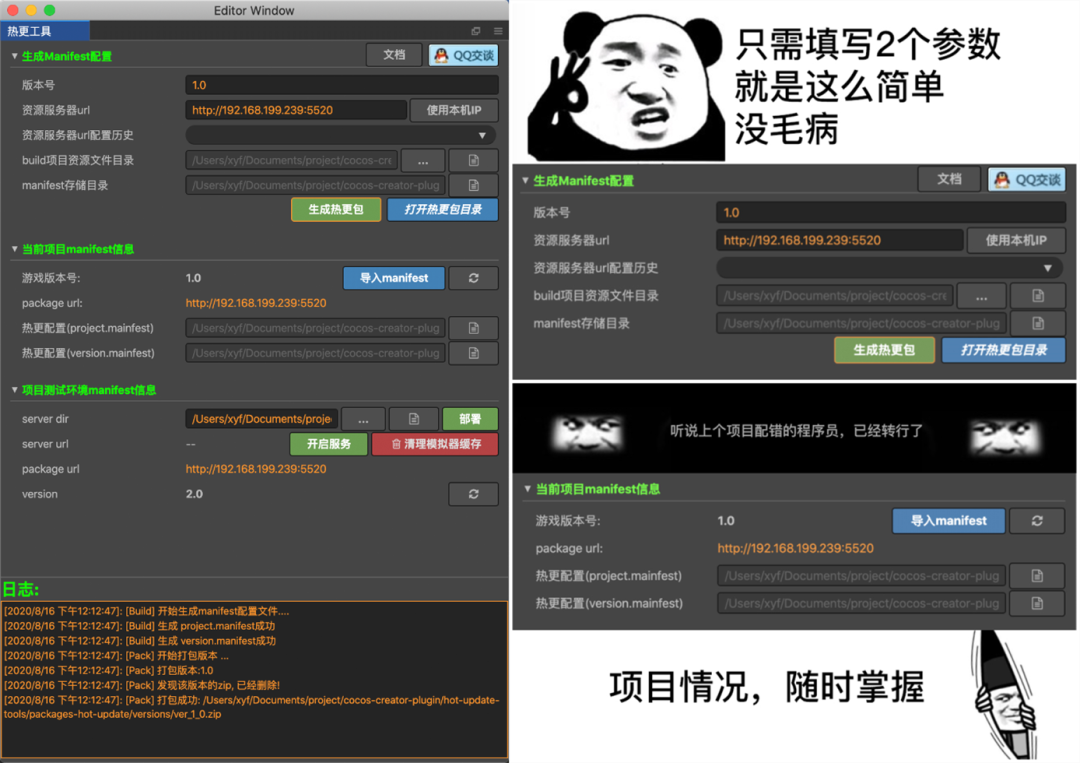Click the log line 生成 project.manifest成功
The width and height of the screenshot is (1080, 763).
(140, 626)
